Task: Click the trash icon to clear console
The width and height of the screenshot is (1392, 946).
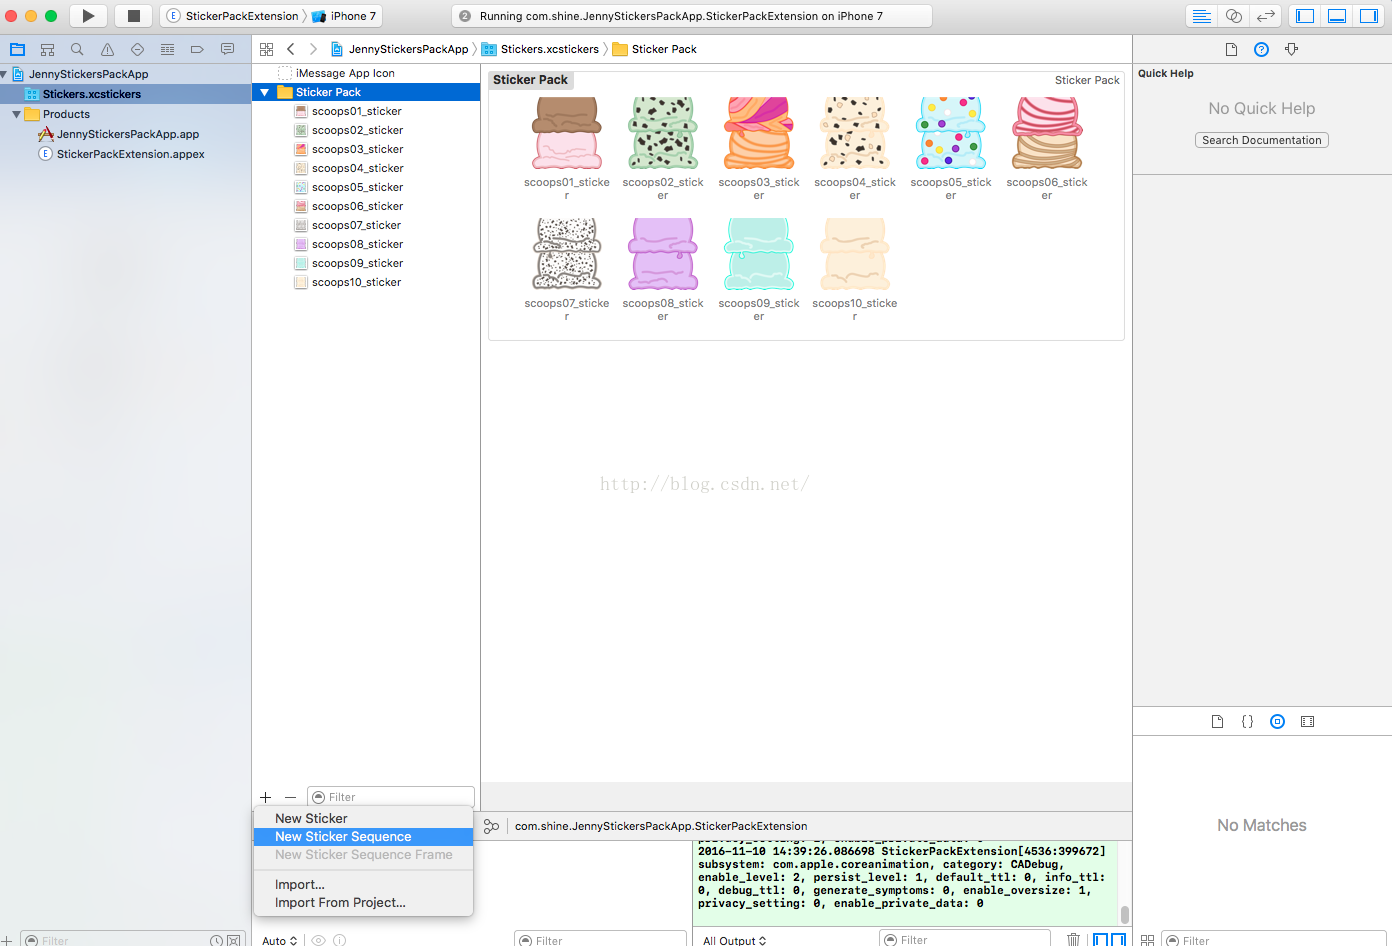Action: (x=1073, y=939)
